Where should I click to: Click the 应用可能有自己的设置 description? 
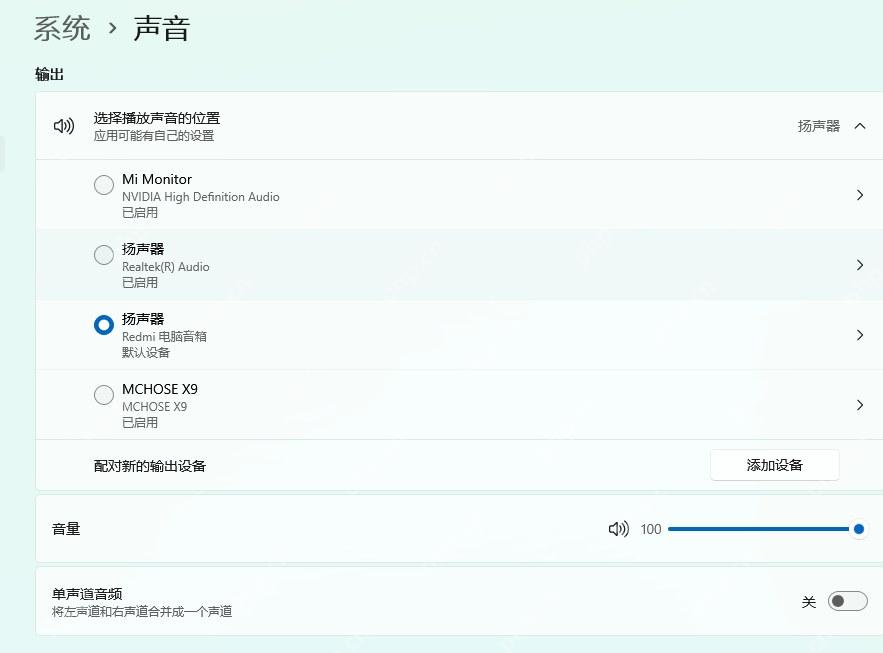tap(154, 136)
